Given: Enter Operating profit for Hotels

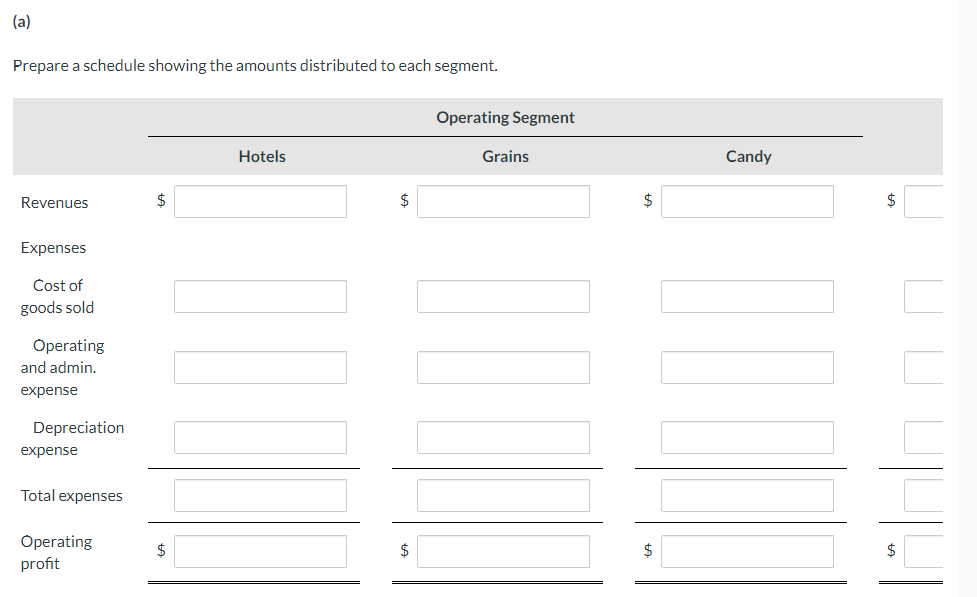Looking at the screenshot, I should click(260, 551).
